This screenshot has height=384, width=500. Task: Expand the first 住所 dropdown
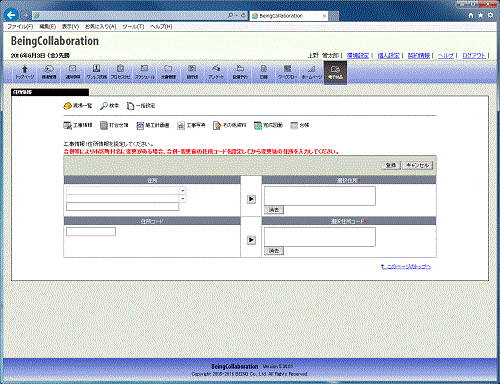183,190
